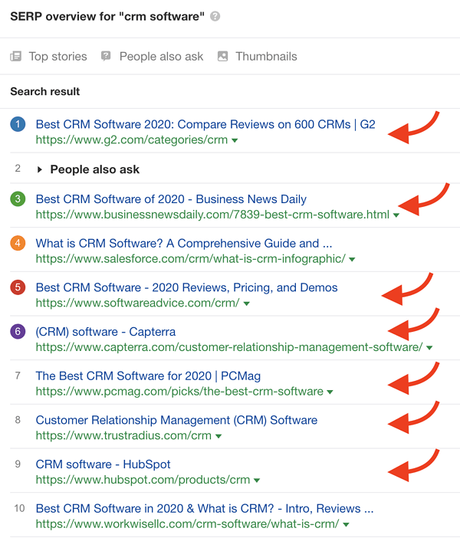The width and height of the screenshot is (460, 538).
Task: Select the blue position 1 badge
Action: pos(18,124)
